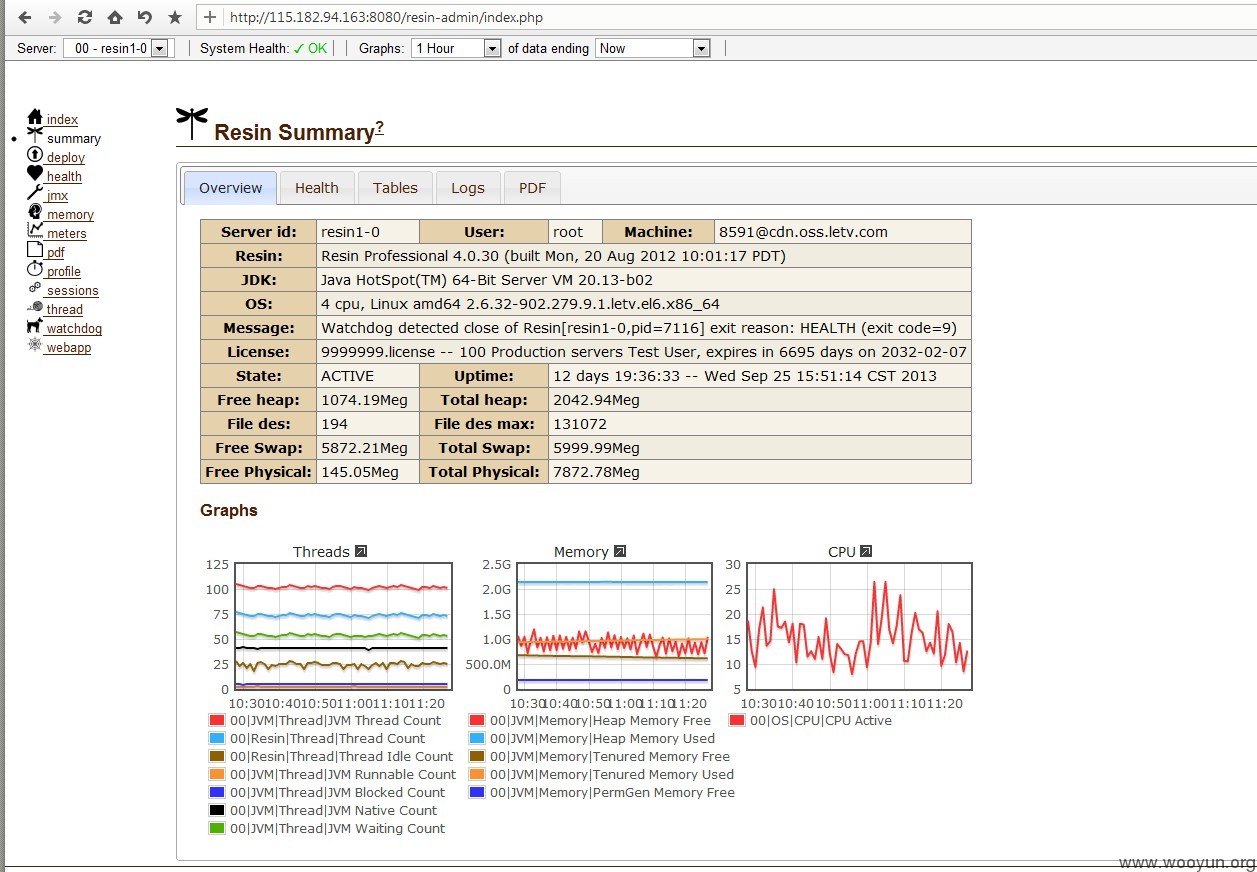Viewport: 1257px width, 872px height.
Task: Click the Heap Memory Used blue swatch
Action: (477, 738)
